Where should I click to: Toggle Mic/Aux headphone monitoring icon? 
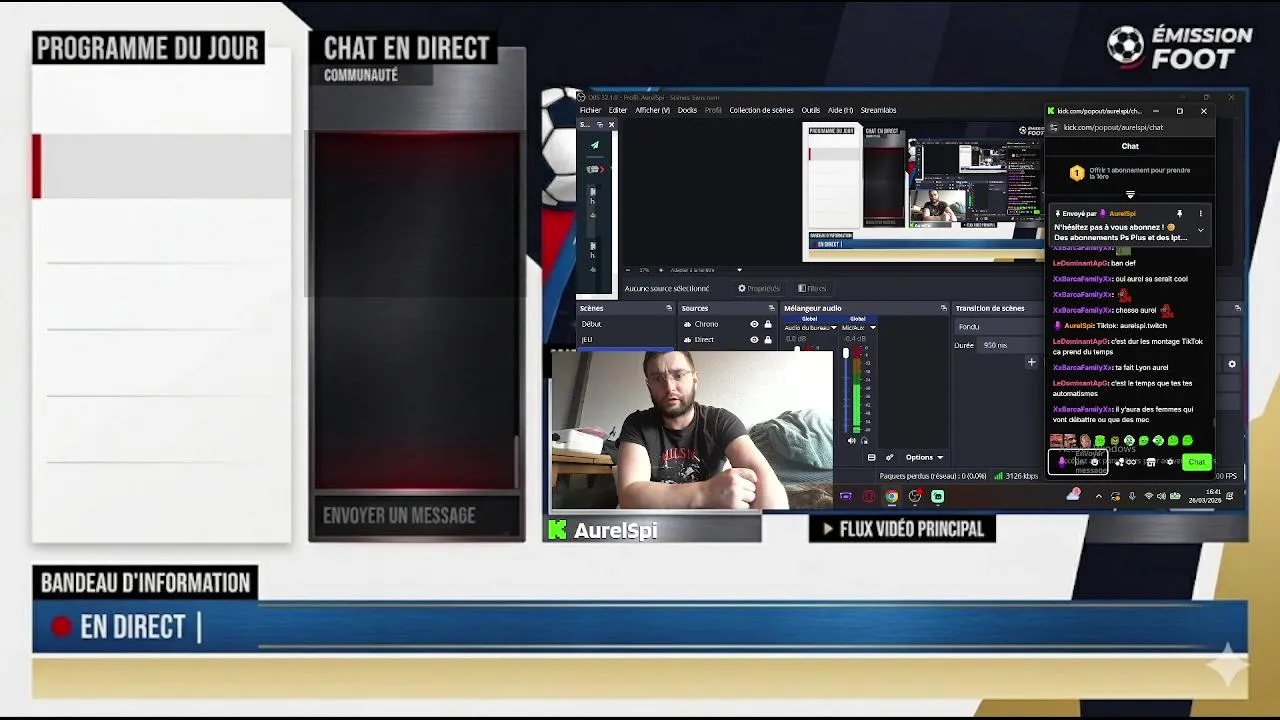864,440
